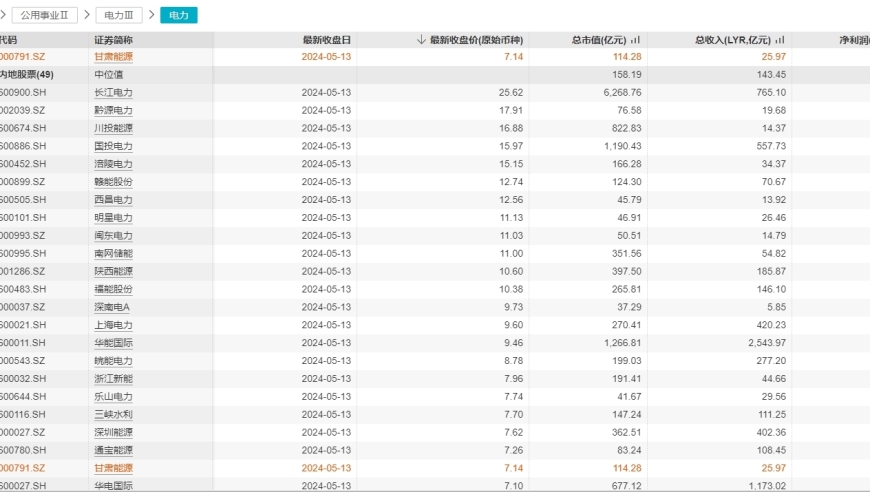Viewport: 870px width, 492px height.
Task: Open the chart icon beside 总收入(LYR,亿元)
Action: [x=780, y=40]
